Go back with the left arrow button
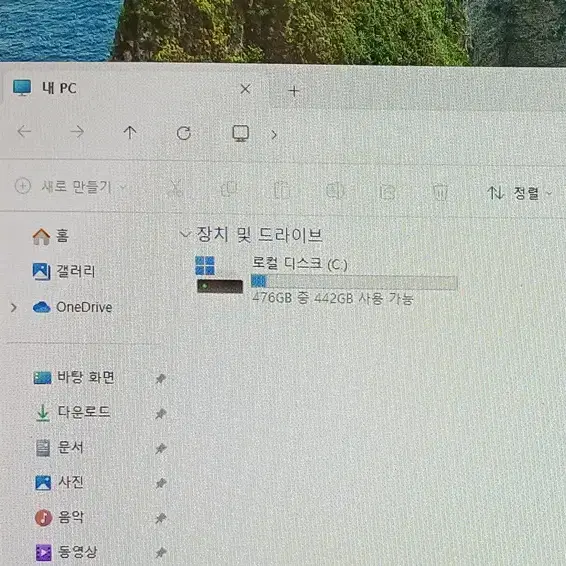 coord(24,132)
